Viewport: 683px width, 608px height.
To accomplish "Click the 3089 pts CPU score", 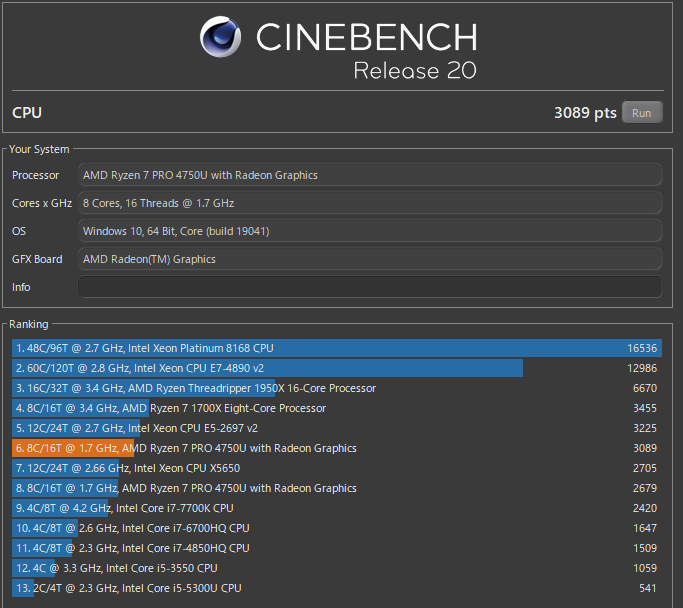I will (585, 113).
